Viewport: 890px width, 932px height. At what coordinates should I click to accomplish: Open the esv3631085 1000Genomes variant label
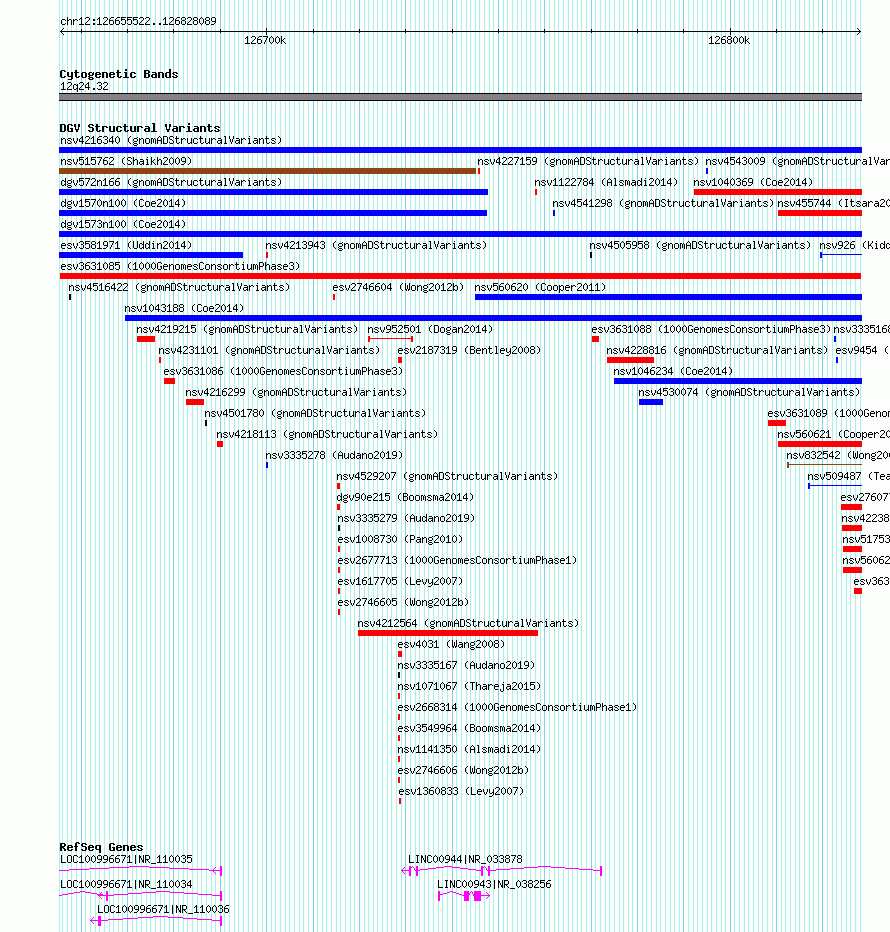tap(180, 266)
